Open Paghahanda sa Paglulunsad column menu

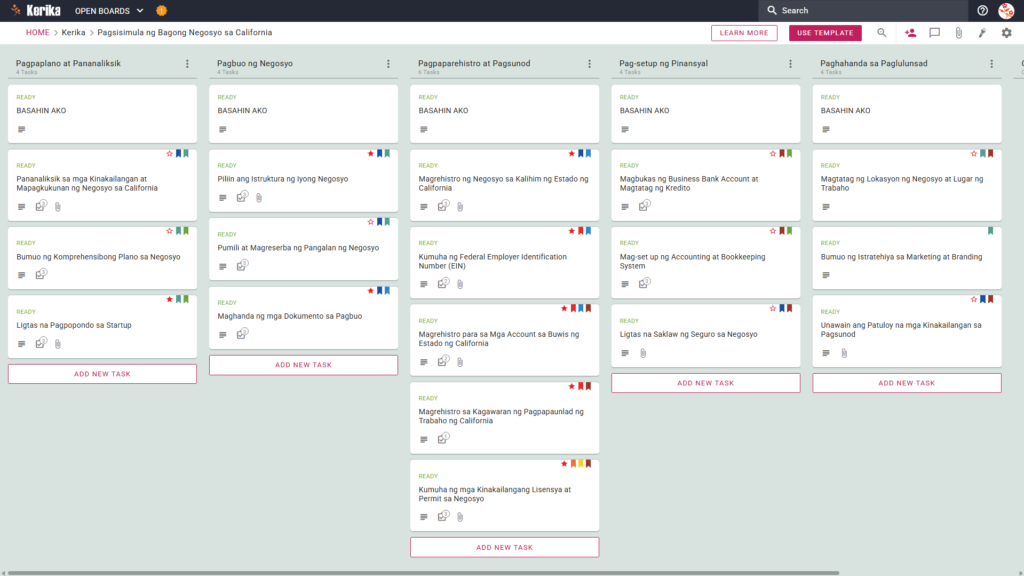tap(992, 64)
